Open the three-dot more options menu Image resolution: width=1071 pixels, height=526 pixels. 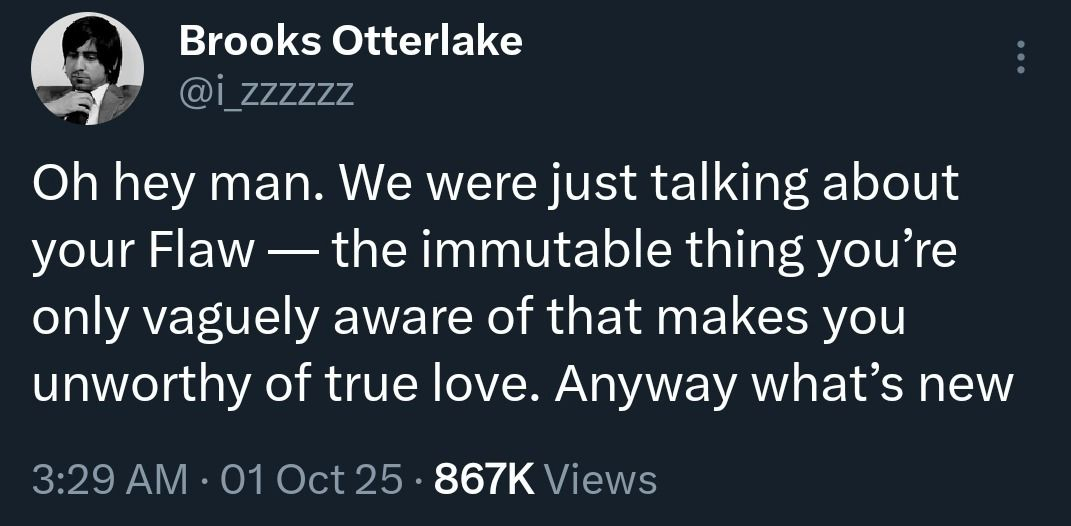(1020, 58)
